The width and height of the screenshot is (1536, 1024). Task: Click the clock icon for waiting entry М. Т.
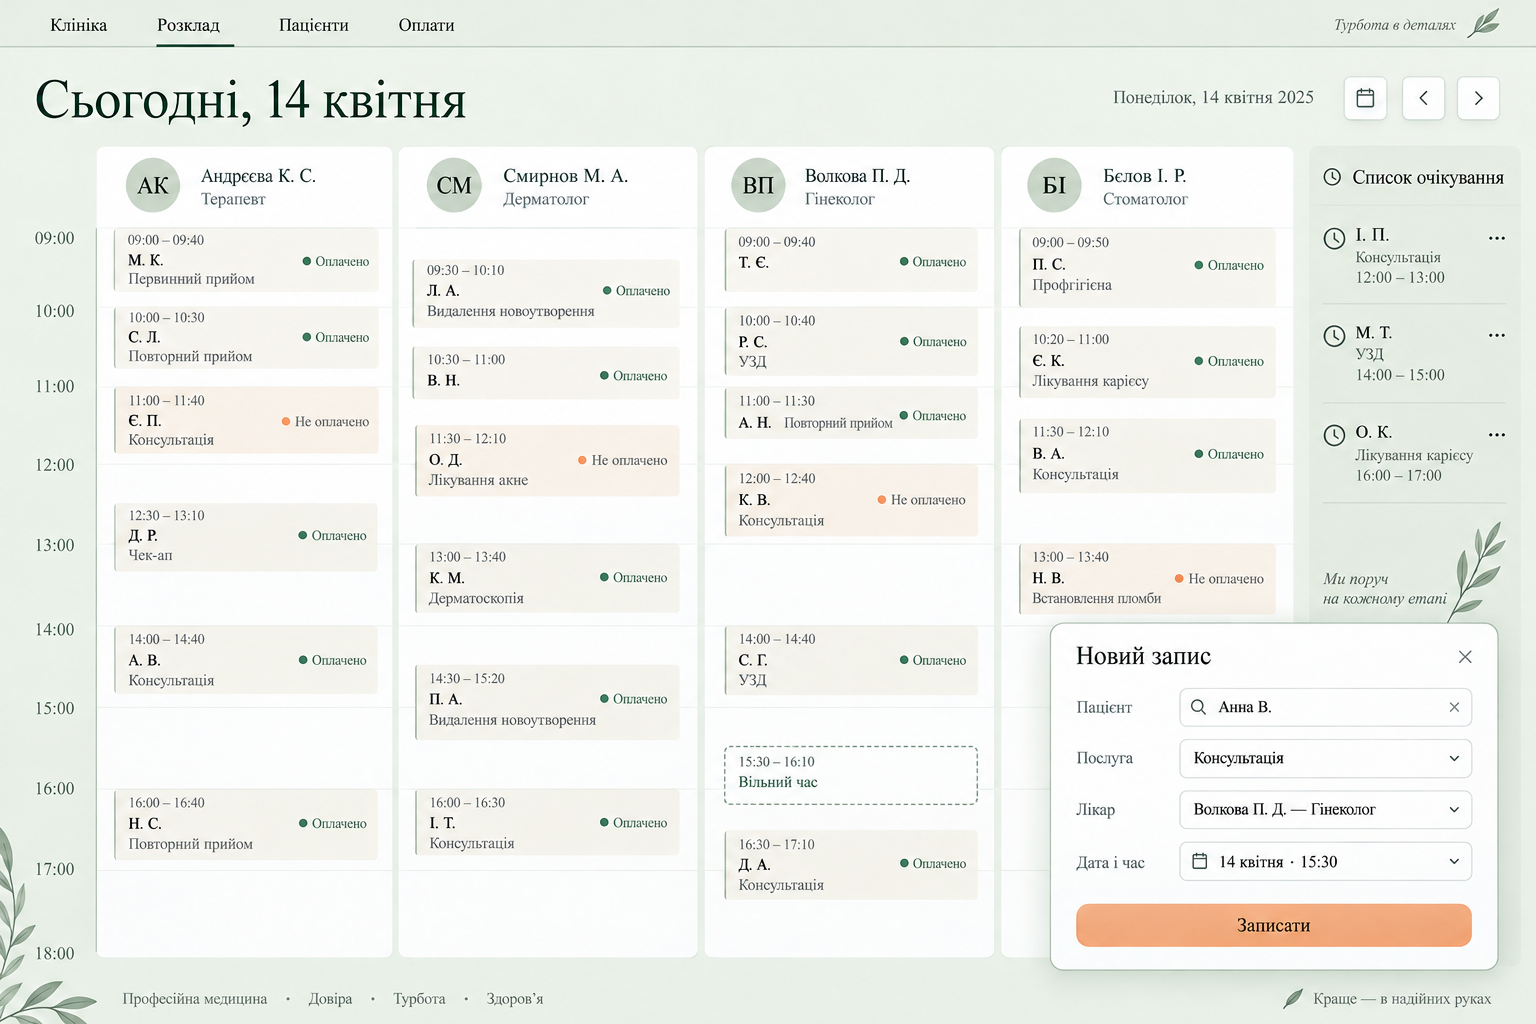tap(1334, 336)
